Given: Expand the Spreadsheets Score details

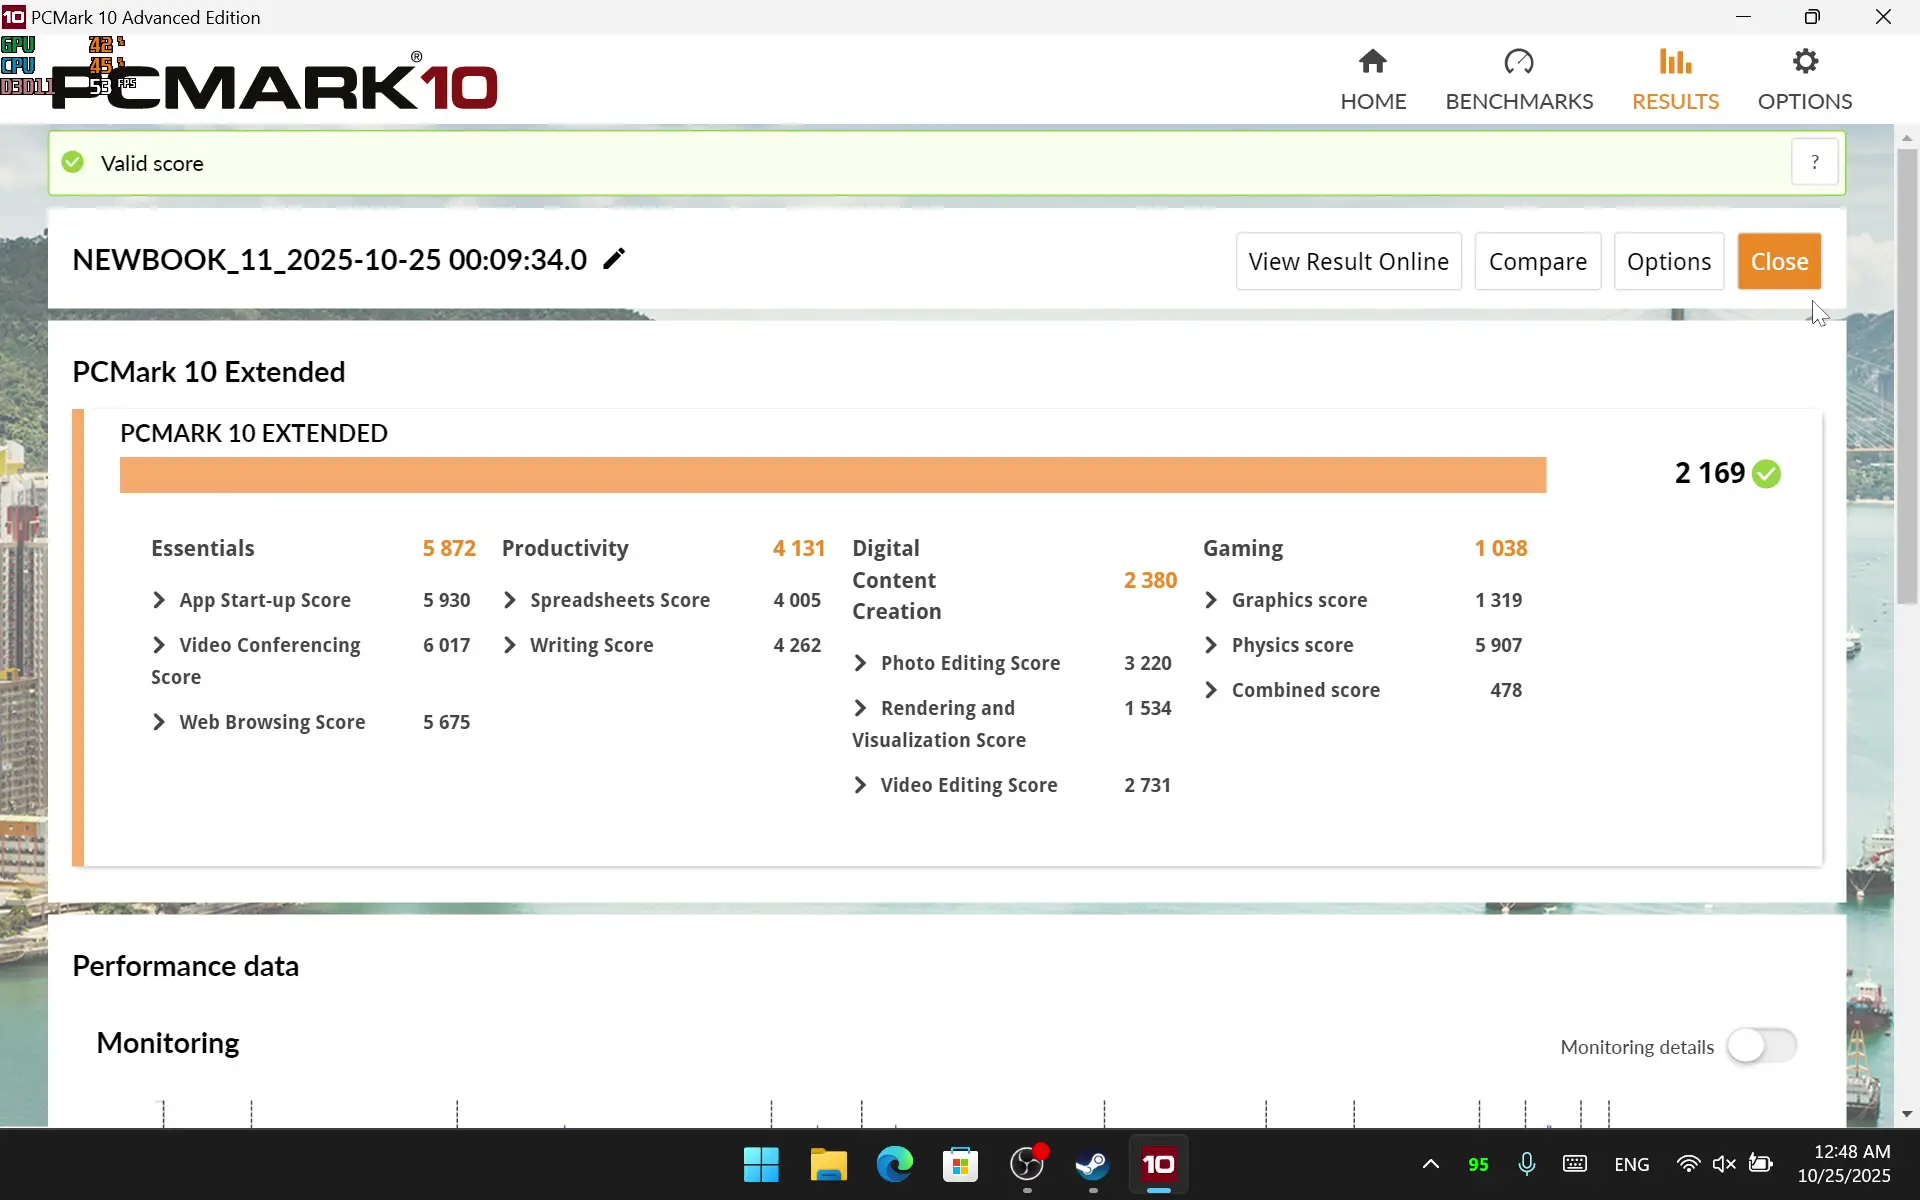Looking at the screenshot, I should (510, 600).
